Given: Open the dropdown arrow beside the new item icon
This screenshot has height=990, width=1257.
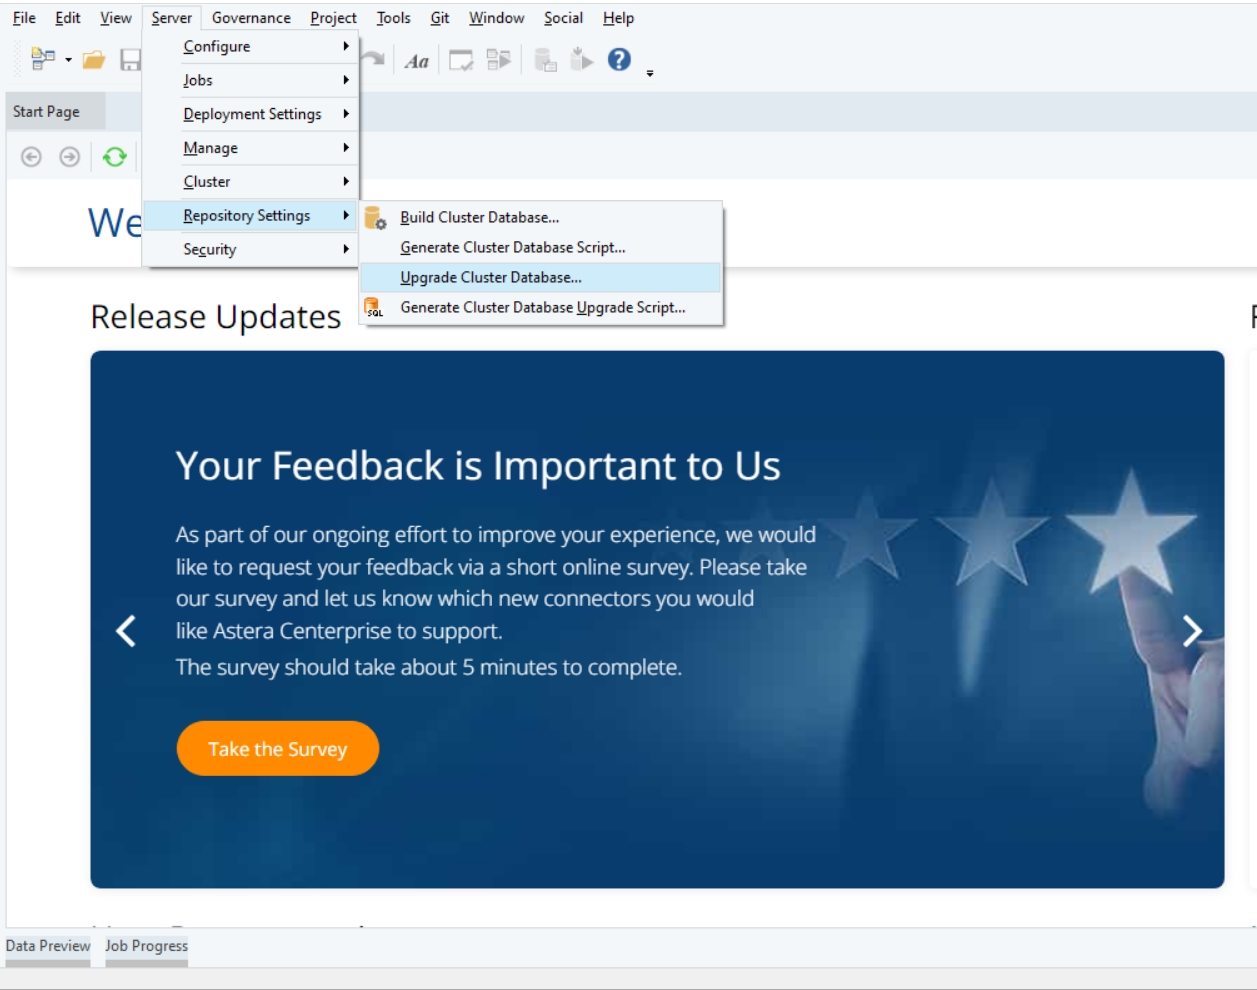Looking at the screenshot, I should [x=68, y=61].
